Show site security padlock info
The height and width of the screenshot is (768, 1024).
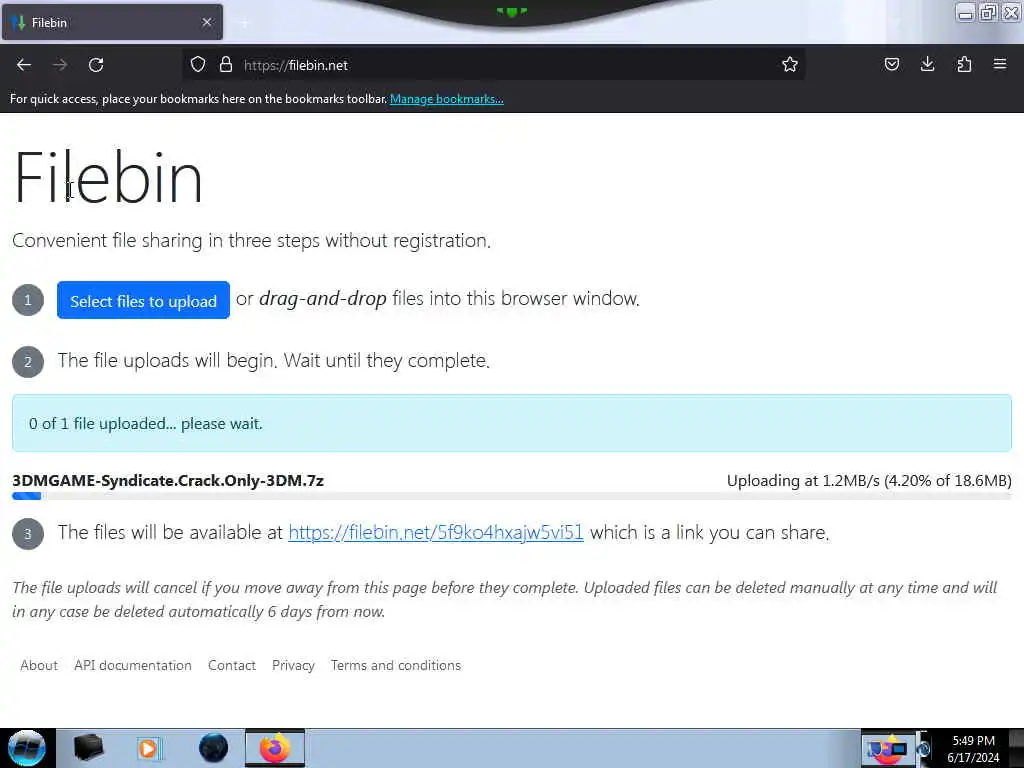[226, 65]
